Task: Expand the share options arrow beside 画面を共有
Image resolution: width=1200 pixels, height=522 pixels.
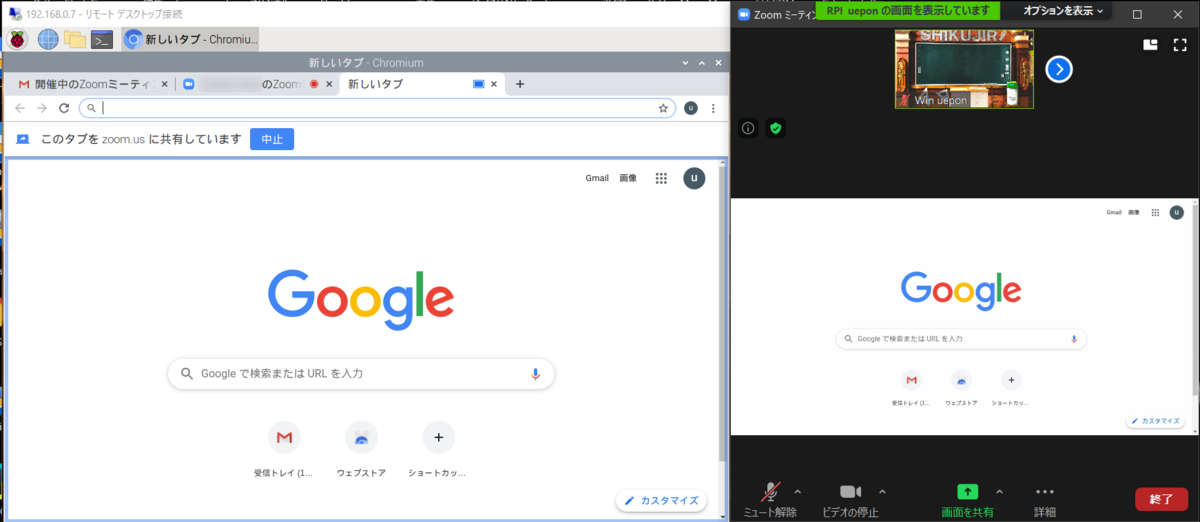Action: [x=999, y=491]
